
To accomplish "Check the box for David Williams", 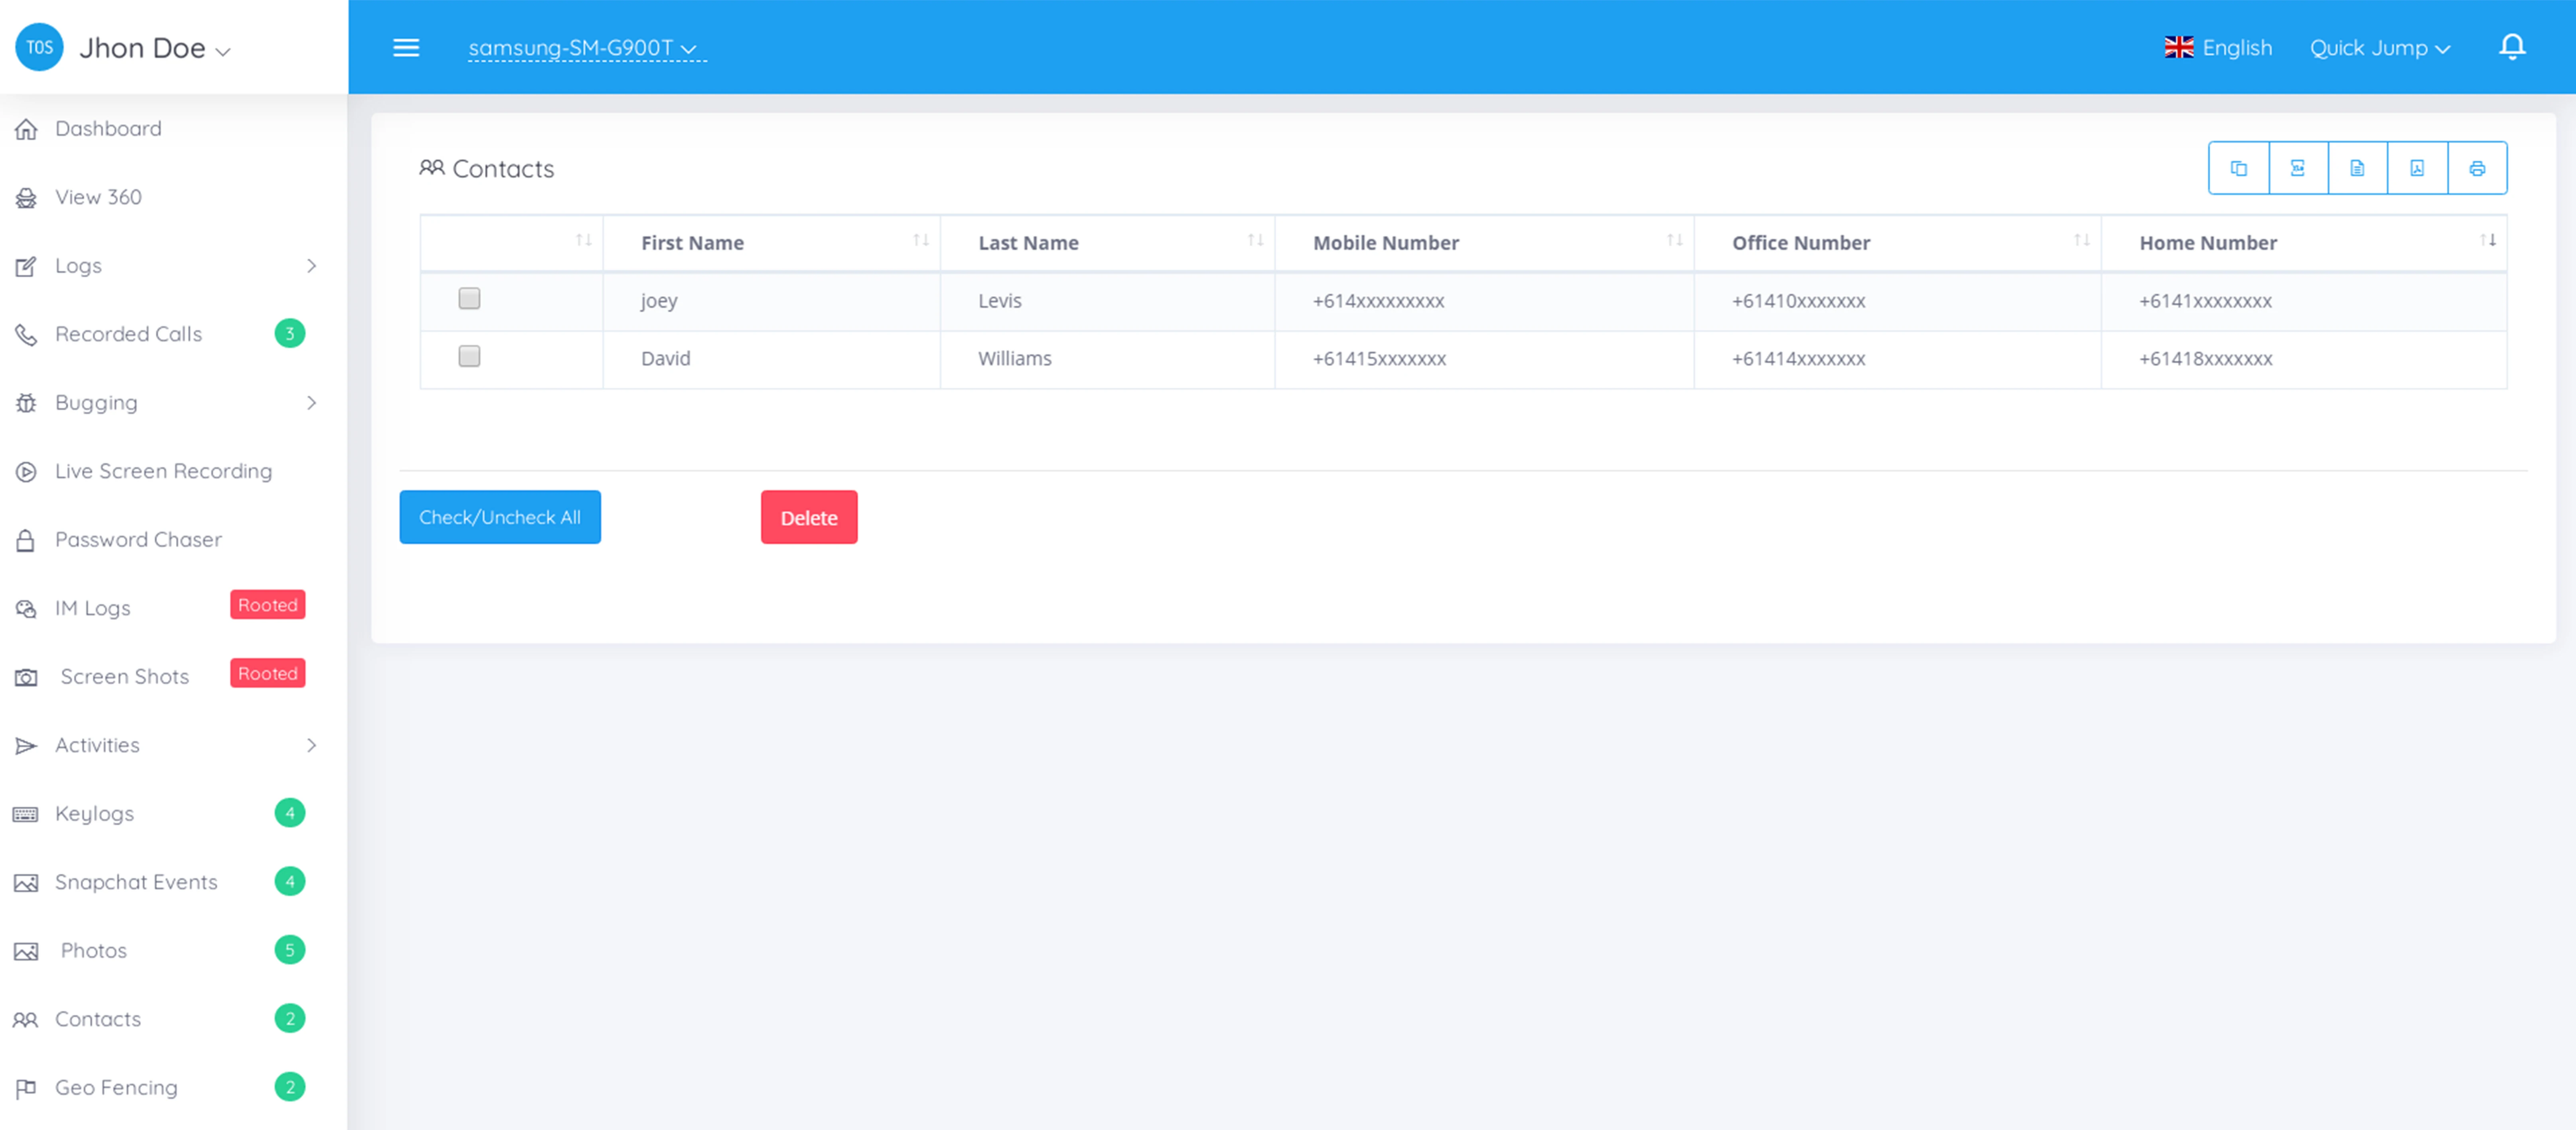I will 469,356.
